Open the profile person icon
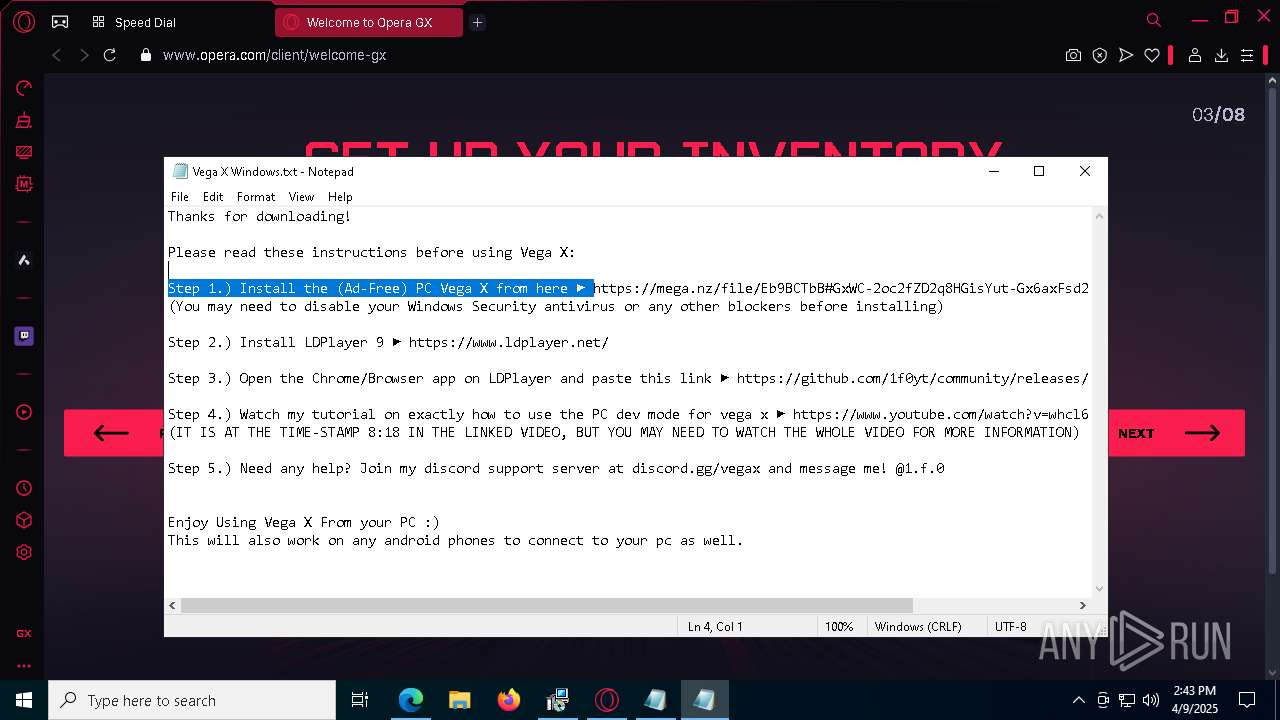Image resolution: width=1280 pixels, height=720 pixels. pyautogui.click(x=1194, y=56)
